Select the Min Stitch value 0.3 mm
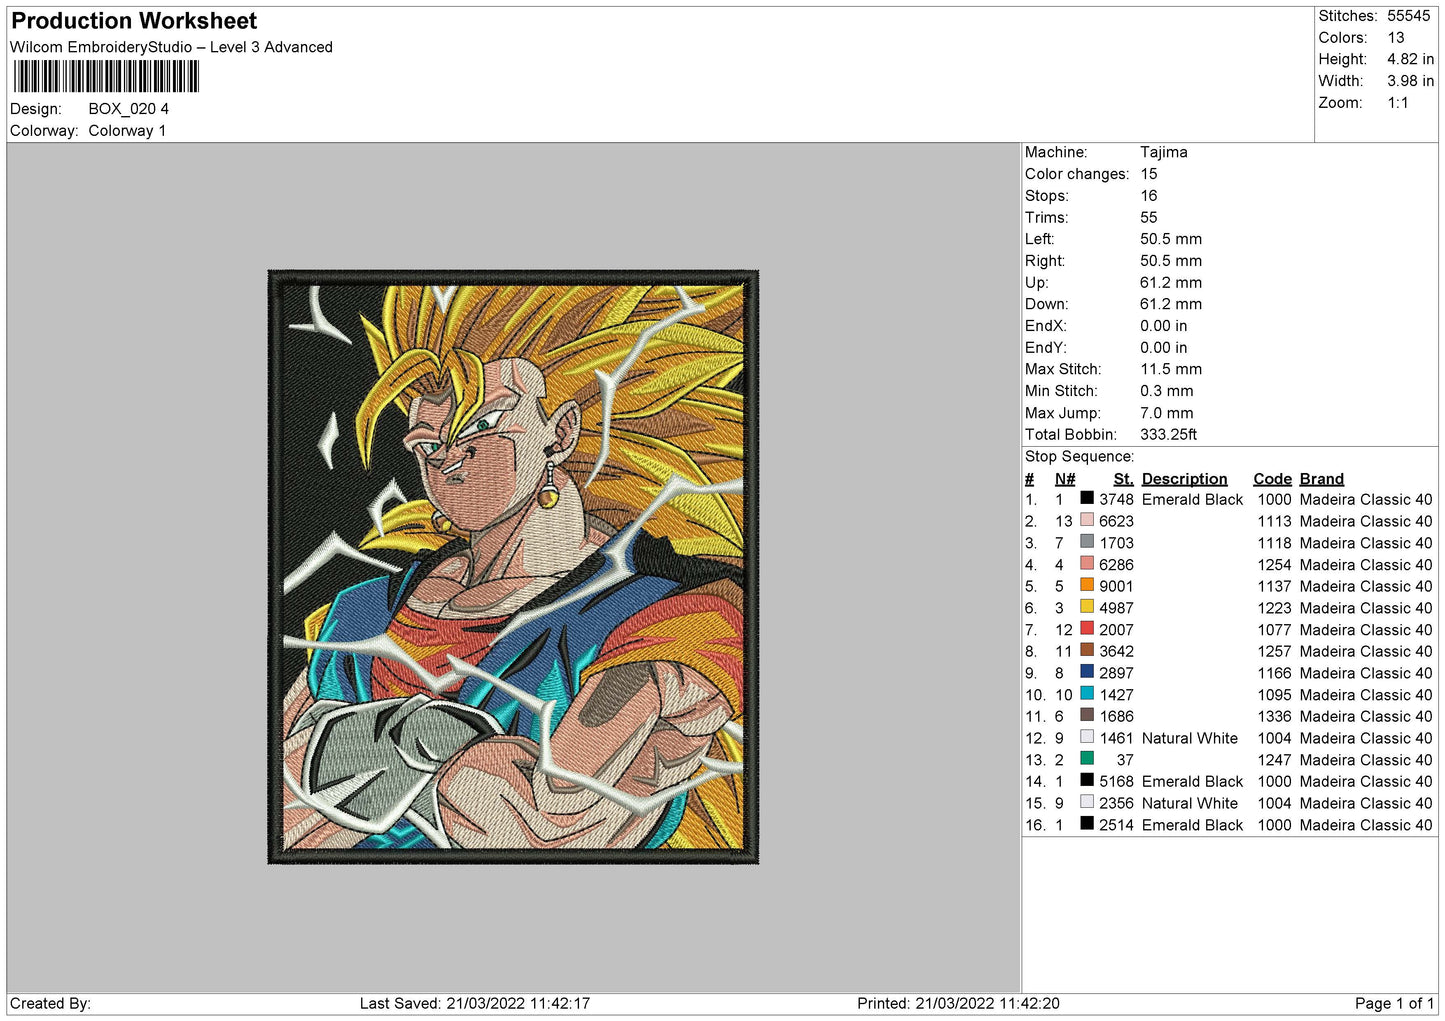1445x1021 pixels. [1167, 391]
